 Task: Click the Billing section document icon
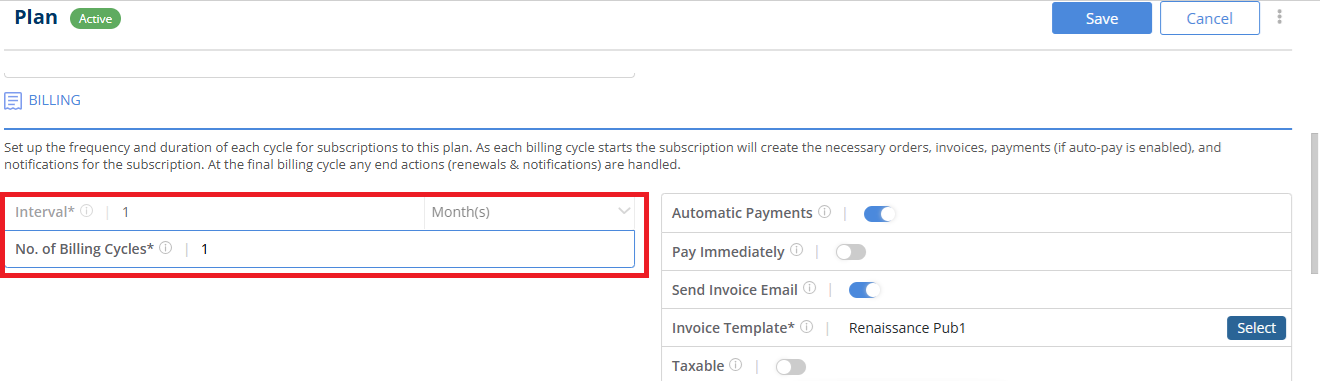(x=13, y=101)
